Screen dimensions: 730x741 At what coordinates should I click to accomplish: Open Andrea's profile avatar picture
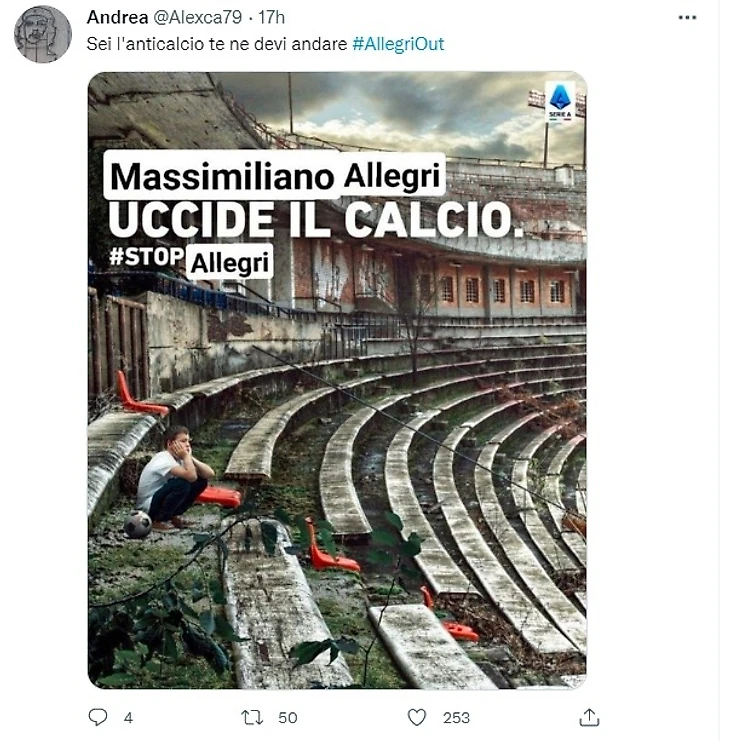click(x=43, y=34)
